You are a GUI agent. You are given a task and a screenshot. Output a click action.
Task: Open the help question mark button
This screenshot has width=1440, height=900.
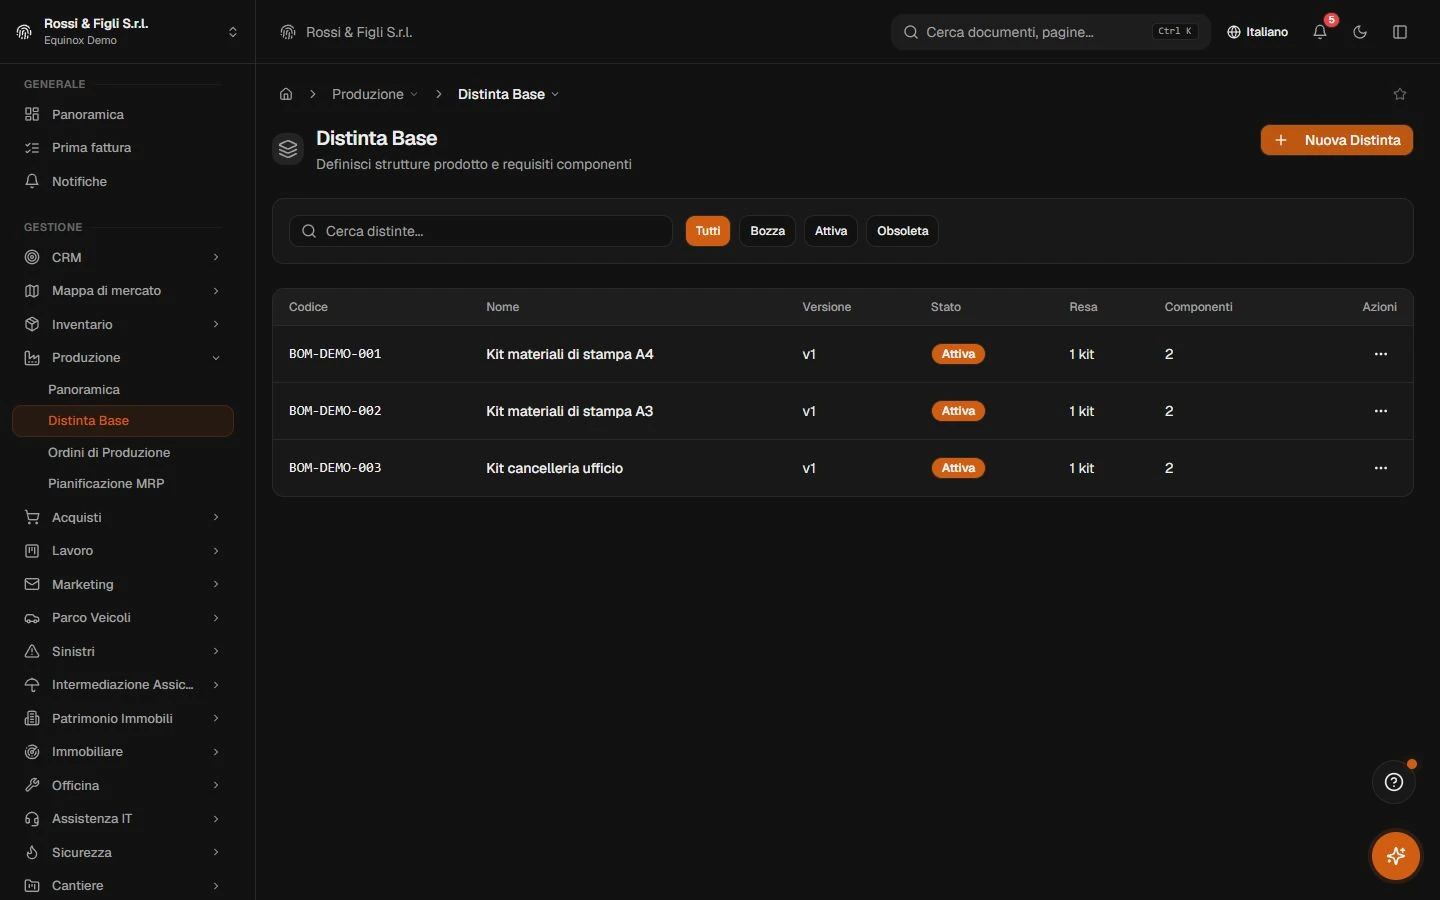[1394, 782]
